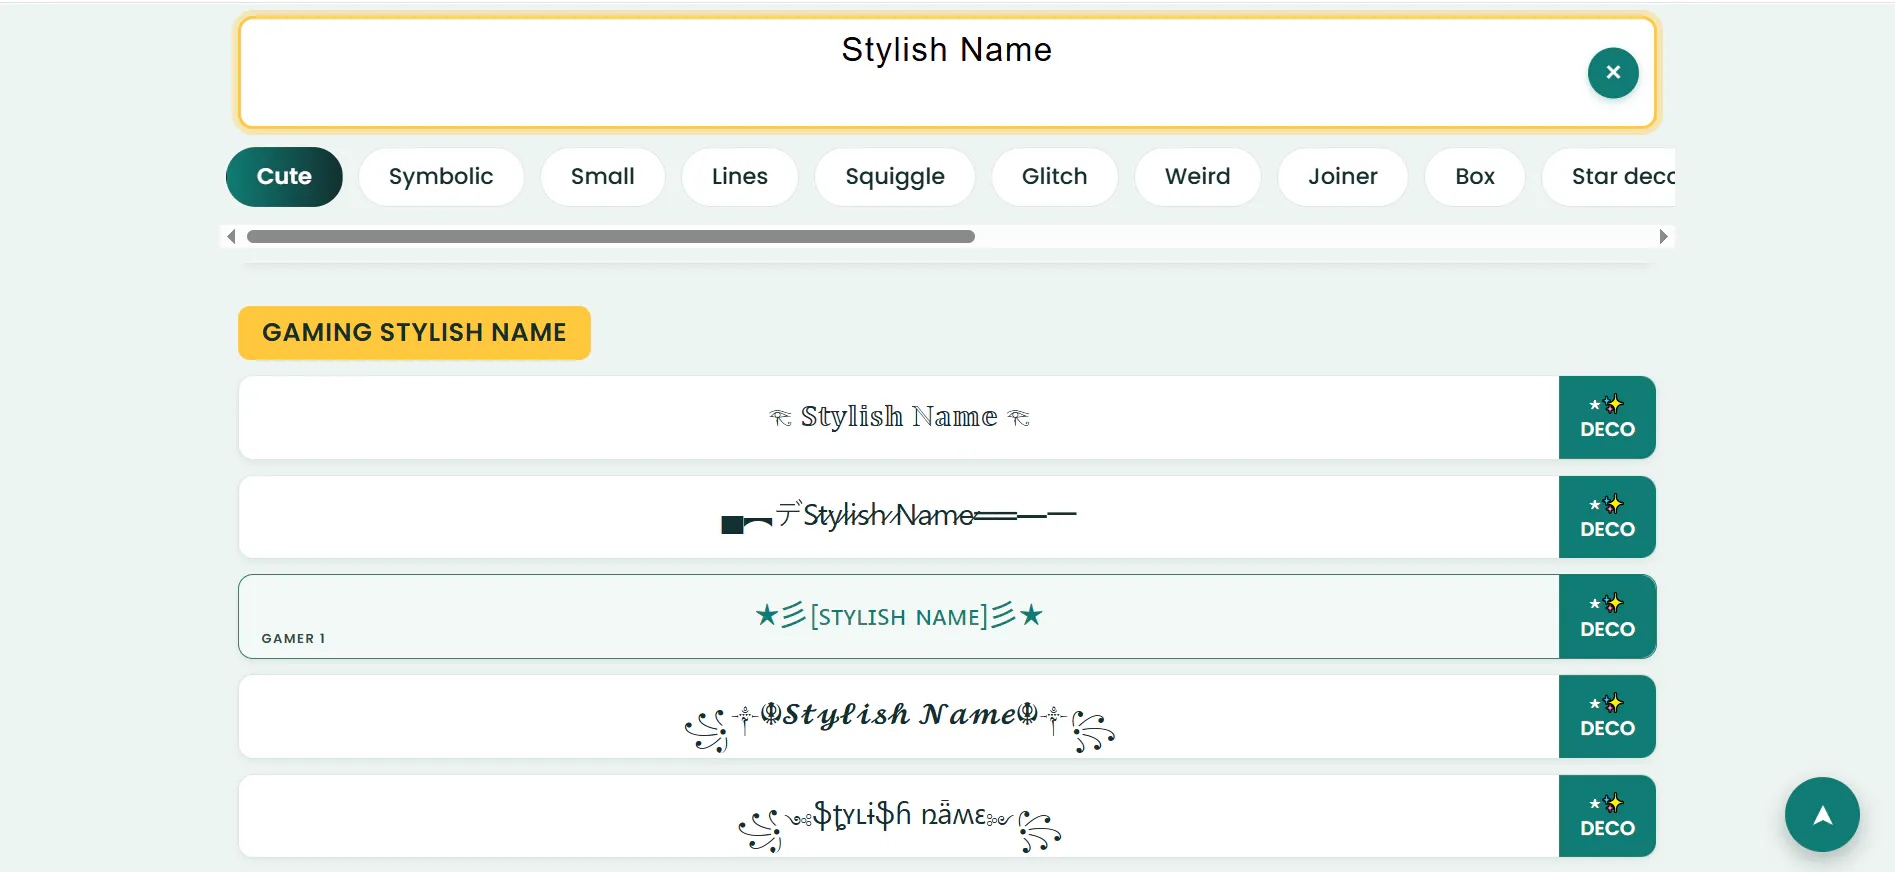Image resolution: width=1895 pixels, height=872 pixels.
Task: Click DECO button on the first name row
Action: coord(1607,418)
